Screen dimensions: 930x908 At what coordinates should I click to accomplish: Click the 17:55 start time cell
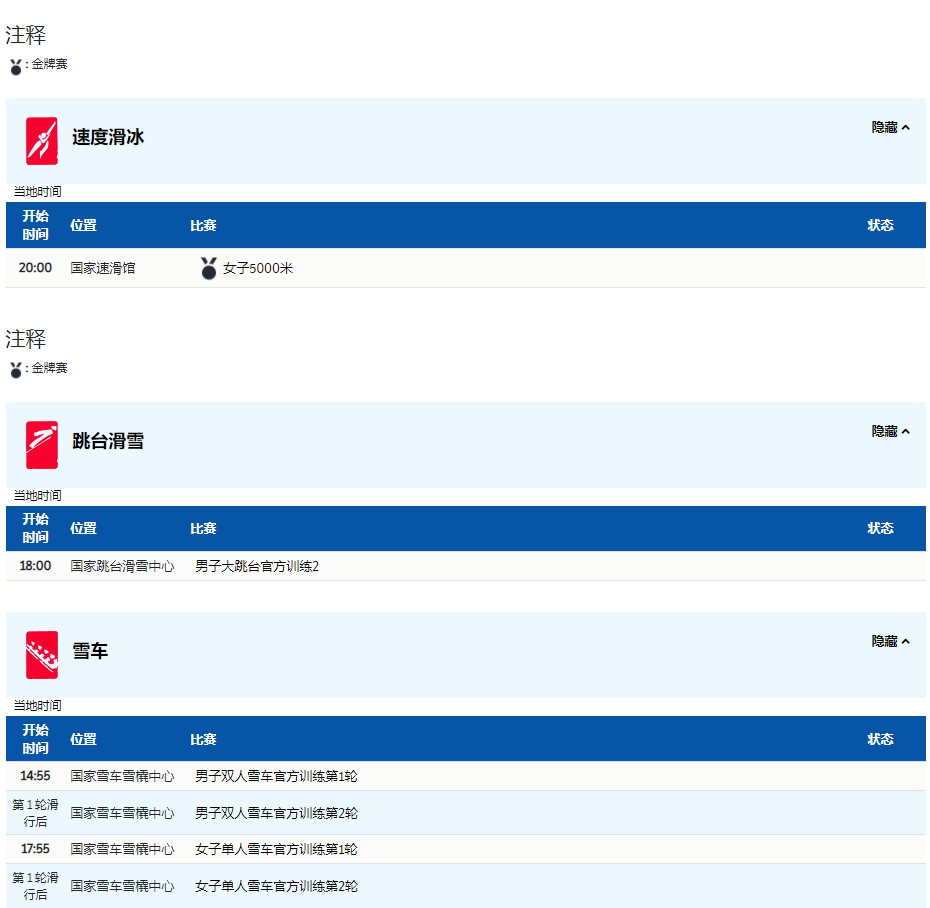(x=35, y=849)
